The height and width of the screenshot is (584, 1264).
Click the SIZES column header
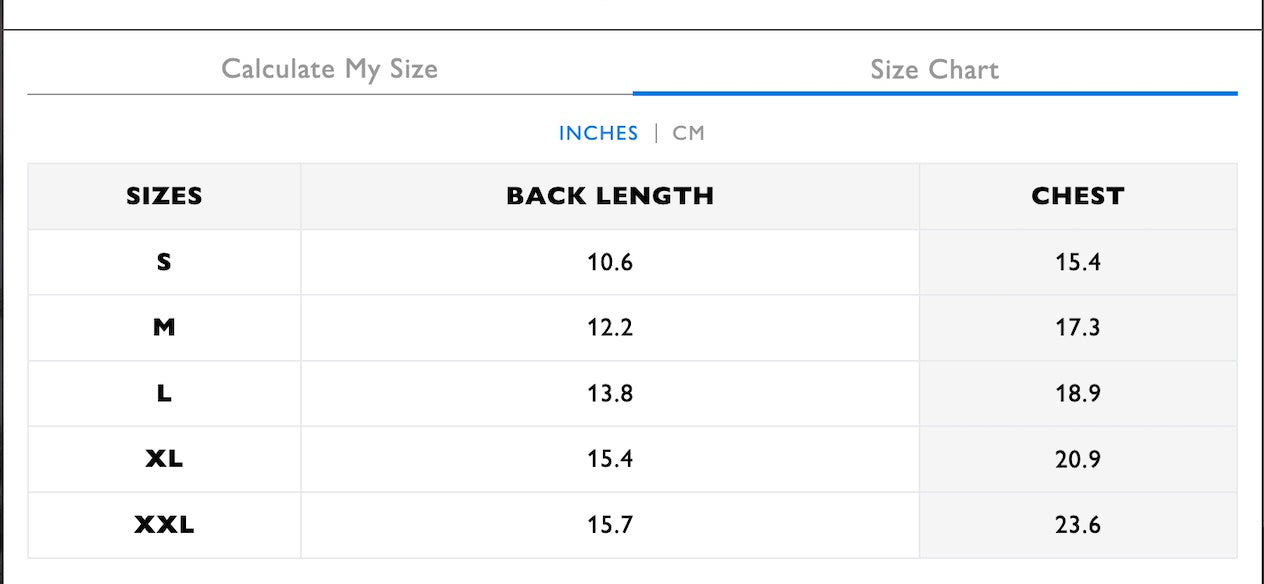tap(164, 196)
